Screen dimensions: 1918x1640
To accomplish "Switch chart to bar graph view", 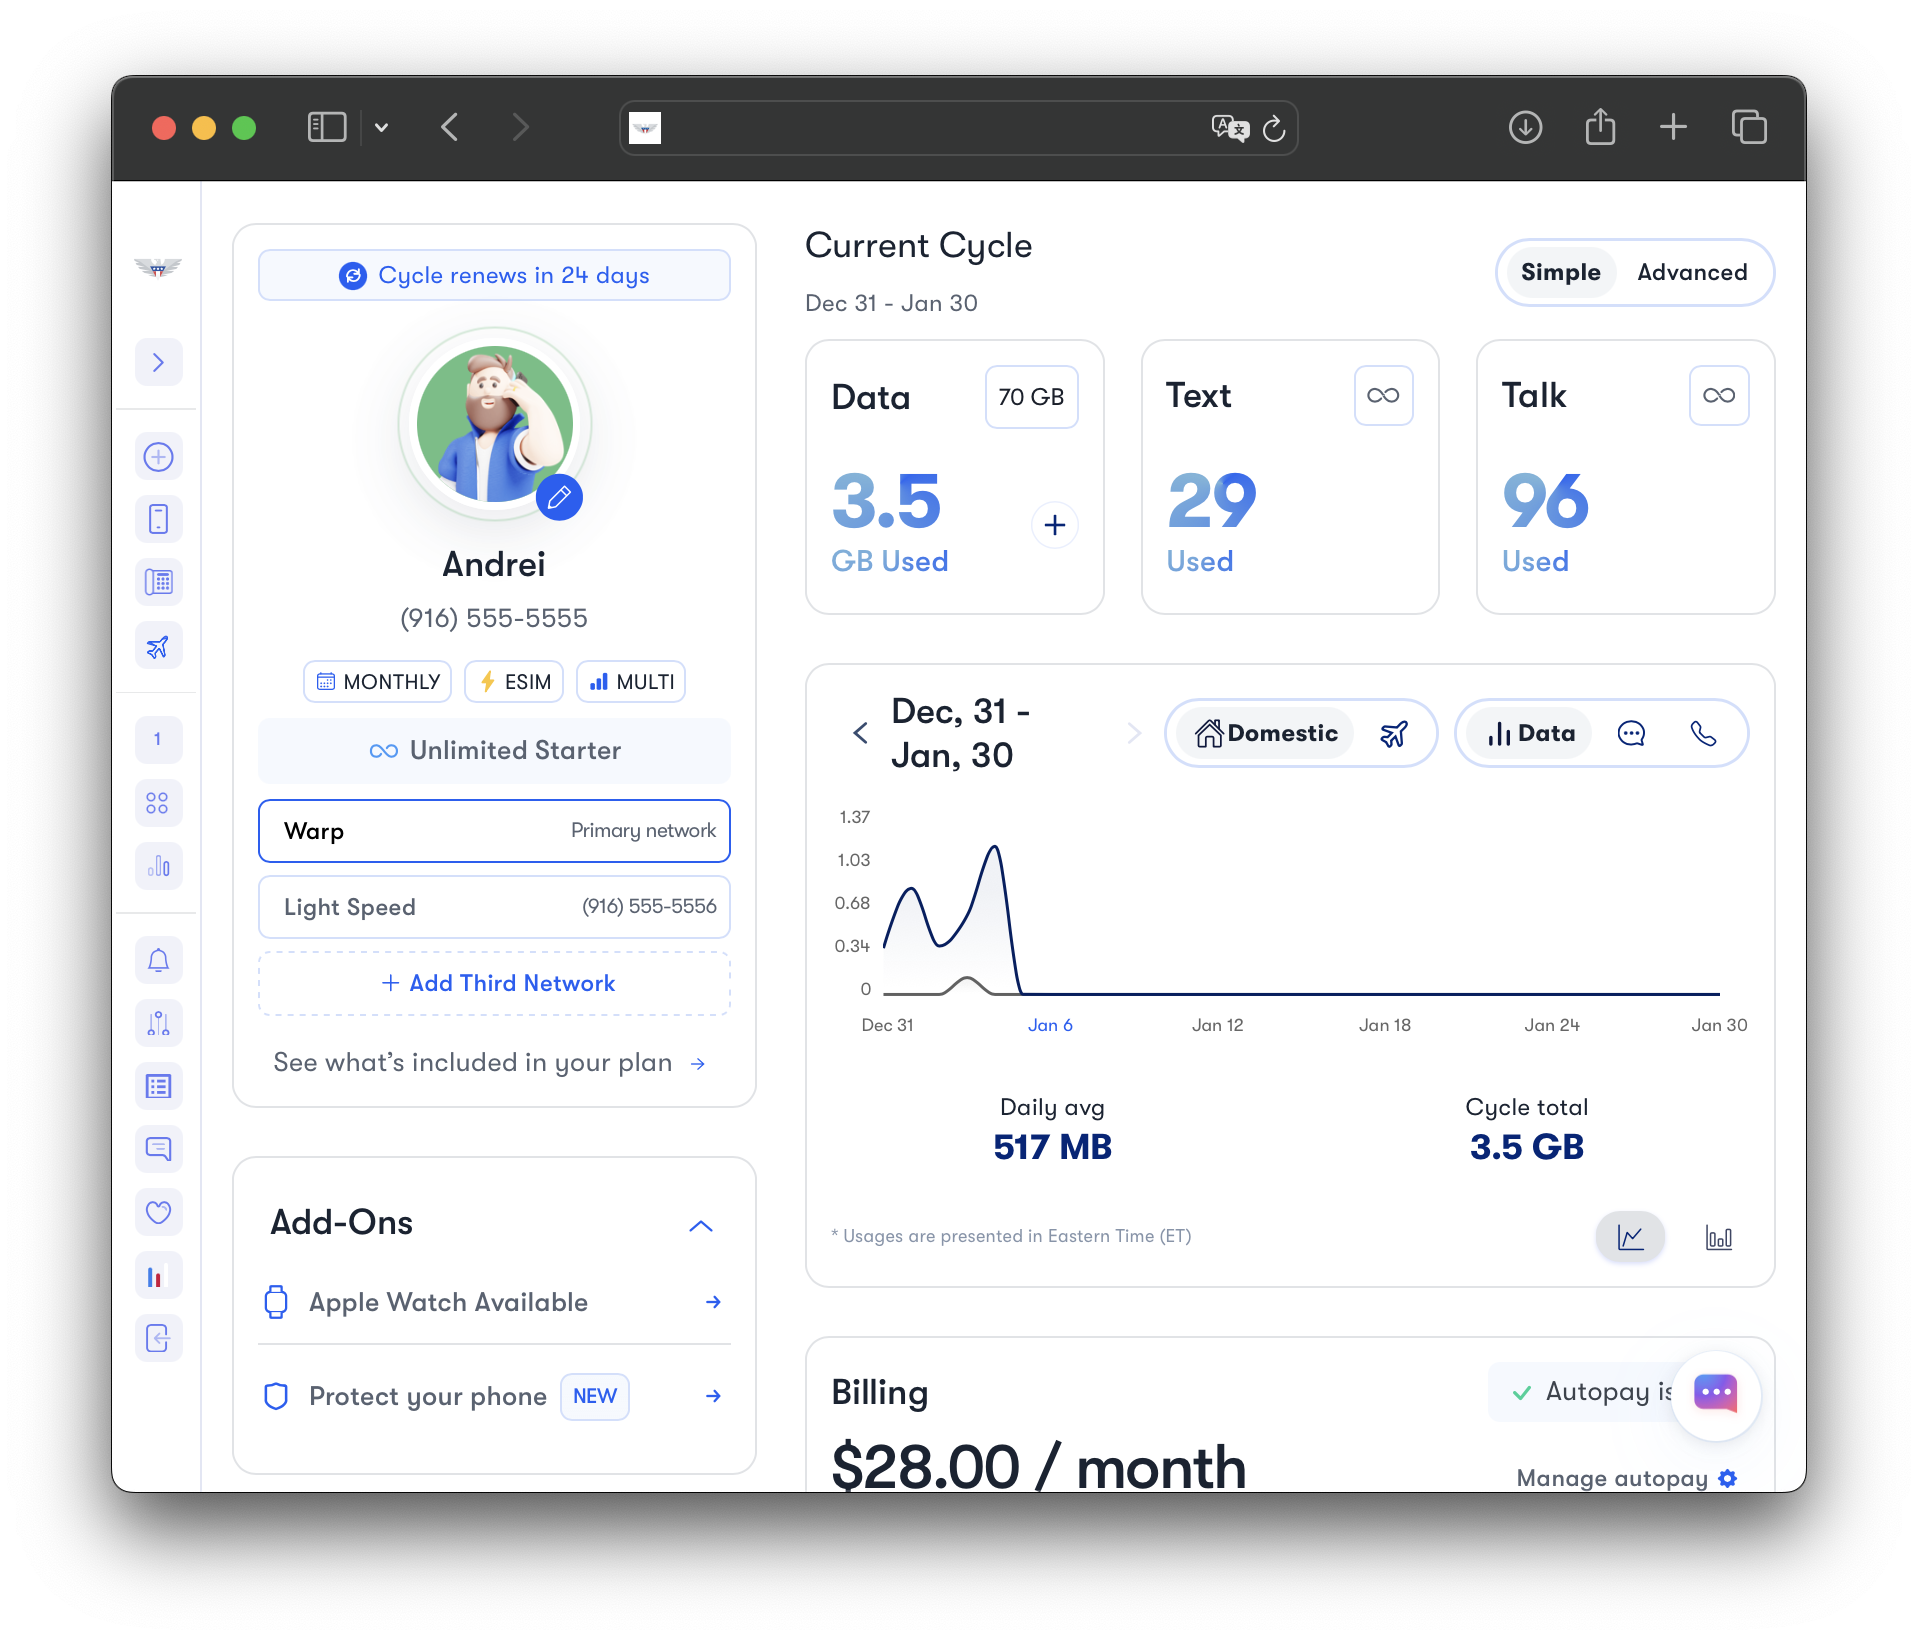I will pos(1718,1238).
